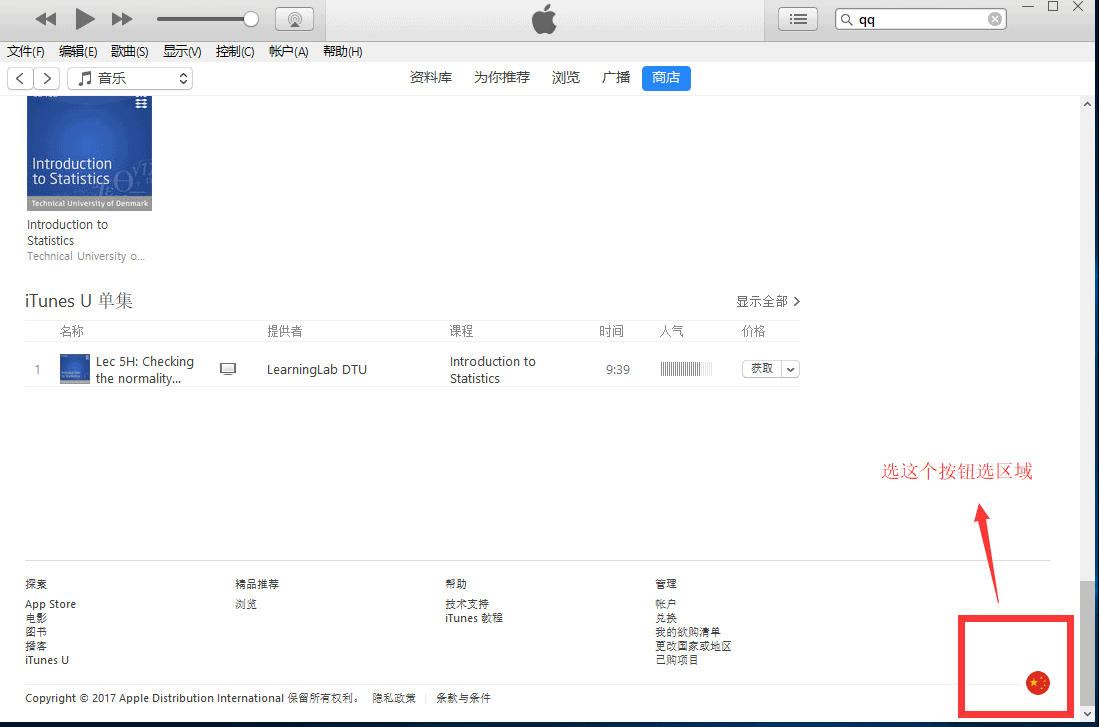Sort the episode list by 人气 column
The width and height of the screenshot is (1099, 727).
[671, 331]
